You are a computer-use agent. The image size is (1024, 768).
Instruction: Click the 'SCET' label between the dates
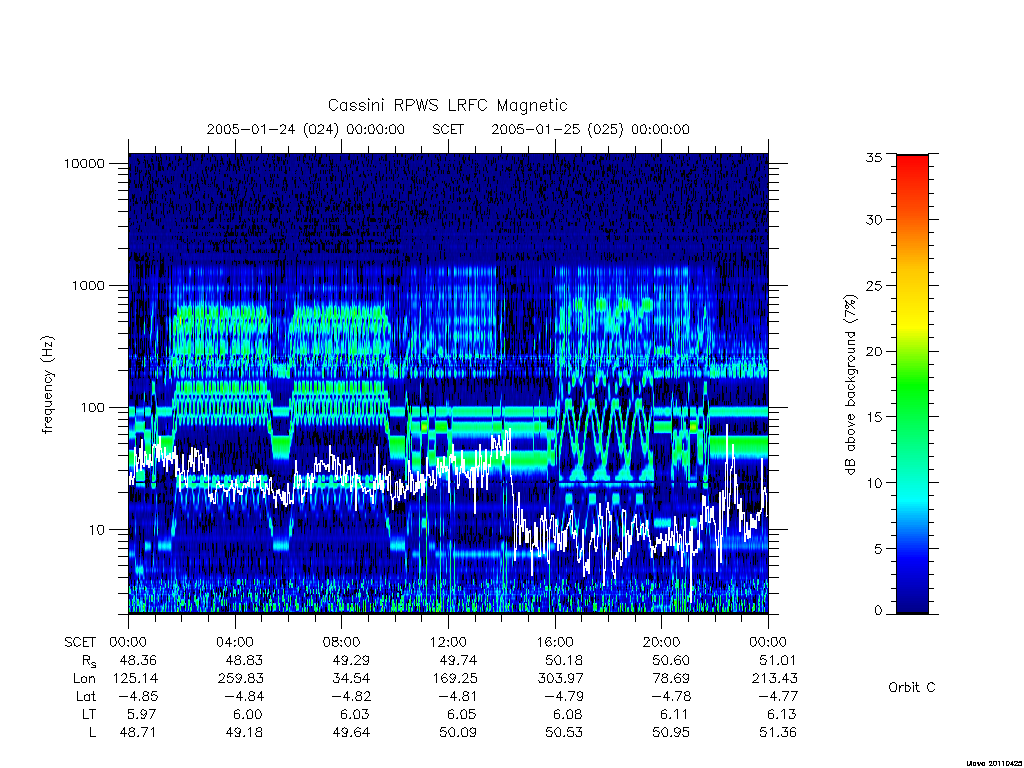click(448, 129)
